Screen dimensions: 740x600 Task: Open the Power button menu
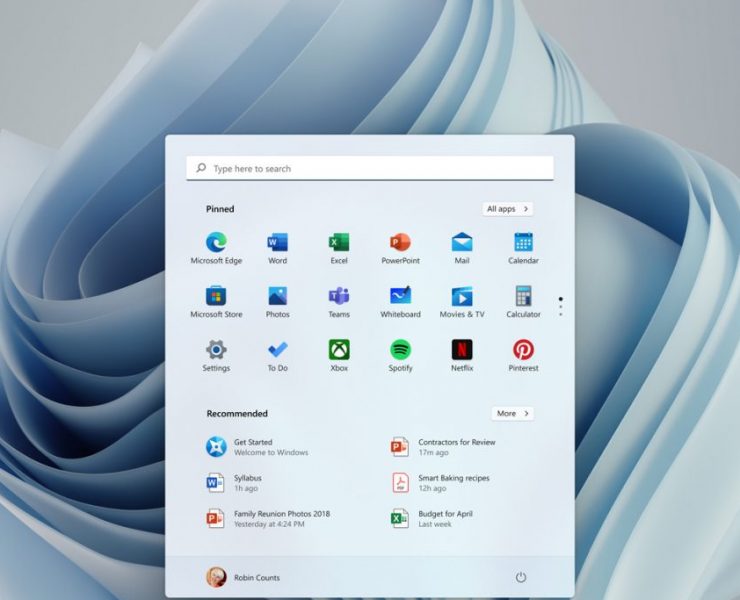(521, 577)
